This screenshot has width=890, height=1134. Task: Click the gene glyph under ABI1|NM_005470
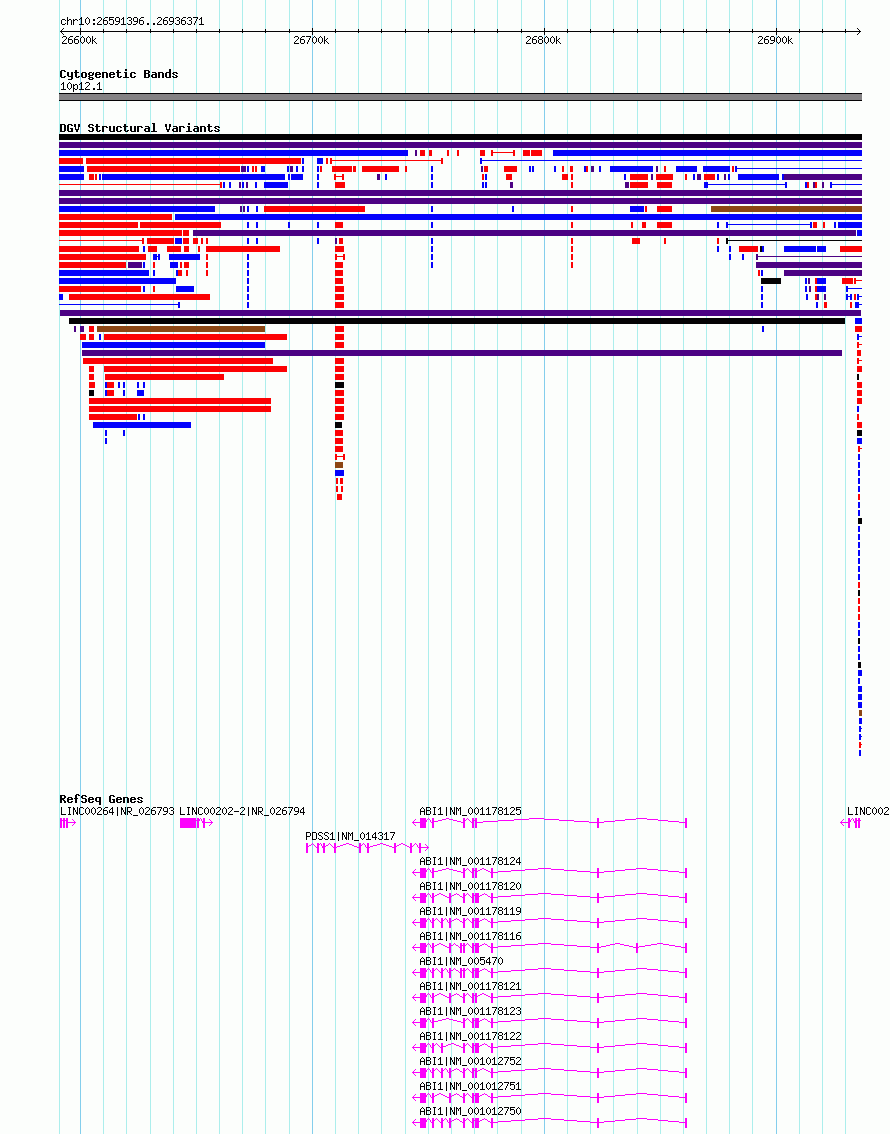pyautogui.click(x=549, y=973)
